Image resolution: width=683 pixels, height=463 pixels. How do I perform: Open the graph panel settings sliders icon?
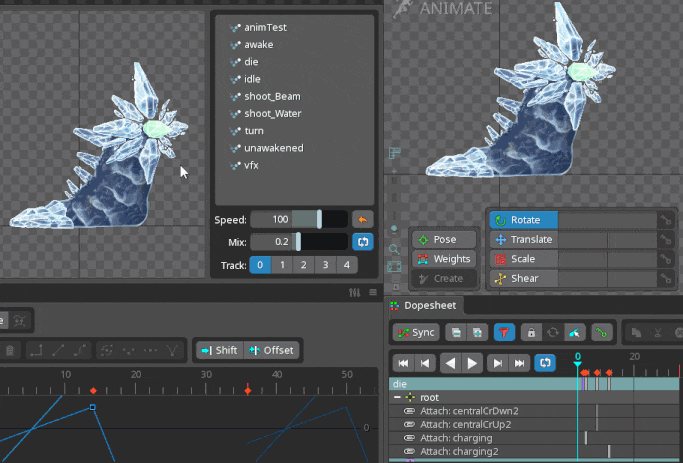354,293
